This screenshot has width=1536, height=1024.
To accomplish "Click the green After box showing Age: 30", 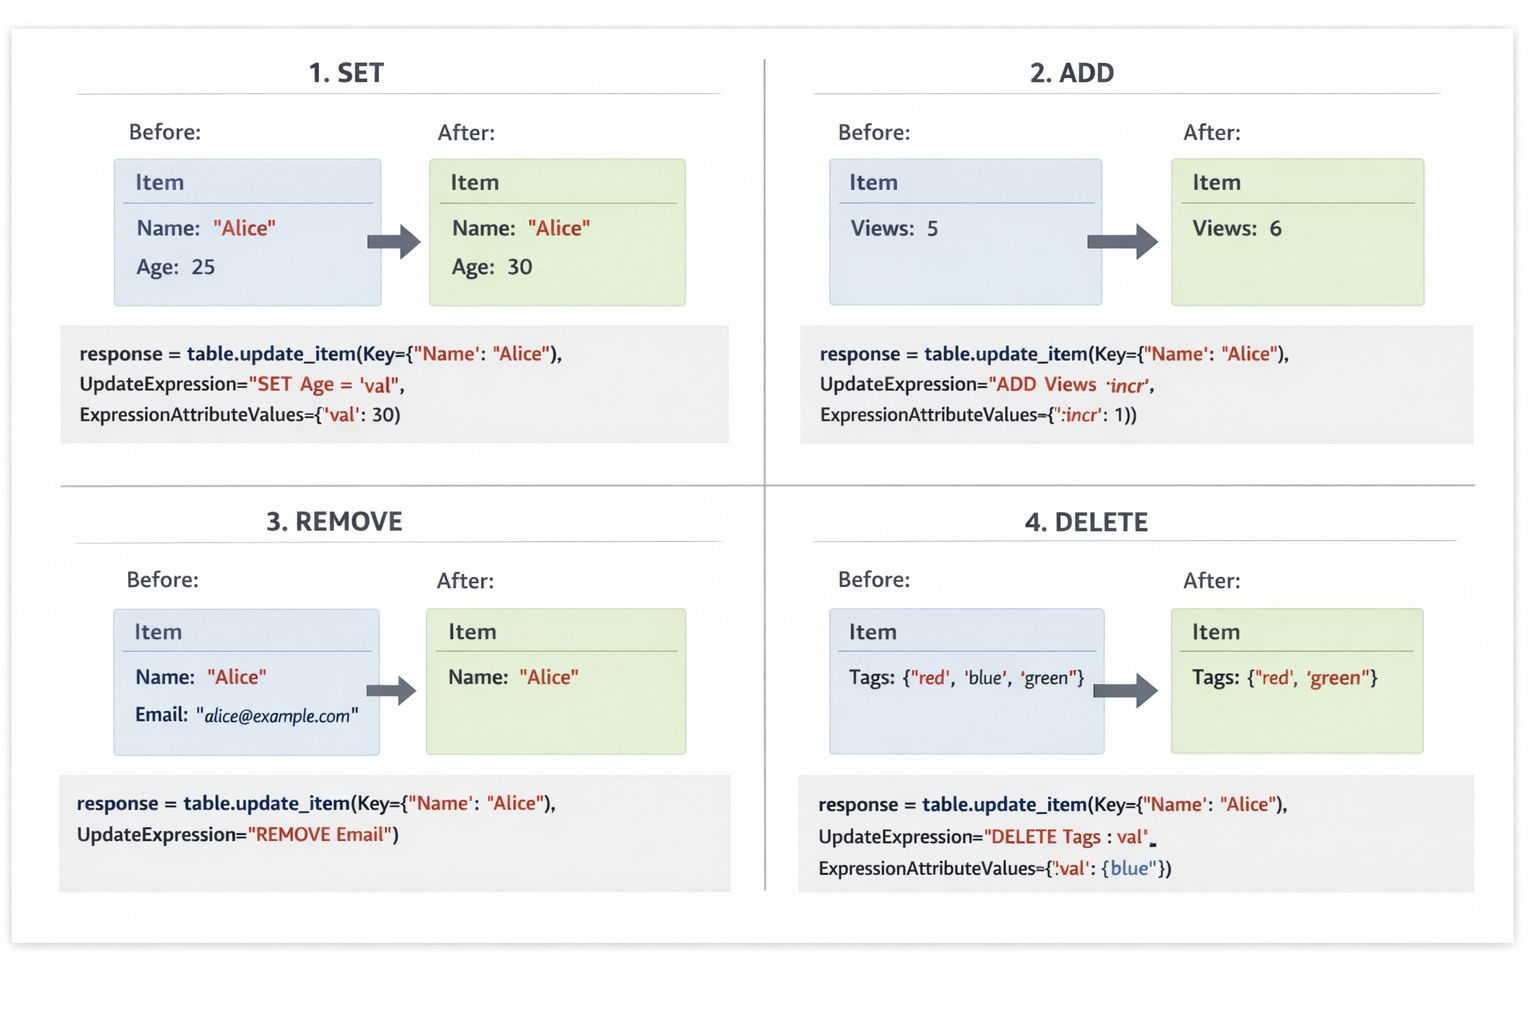I will pyautogui.click(x=557, y=232).
